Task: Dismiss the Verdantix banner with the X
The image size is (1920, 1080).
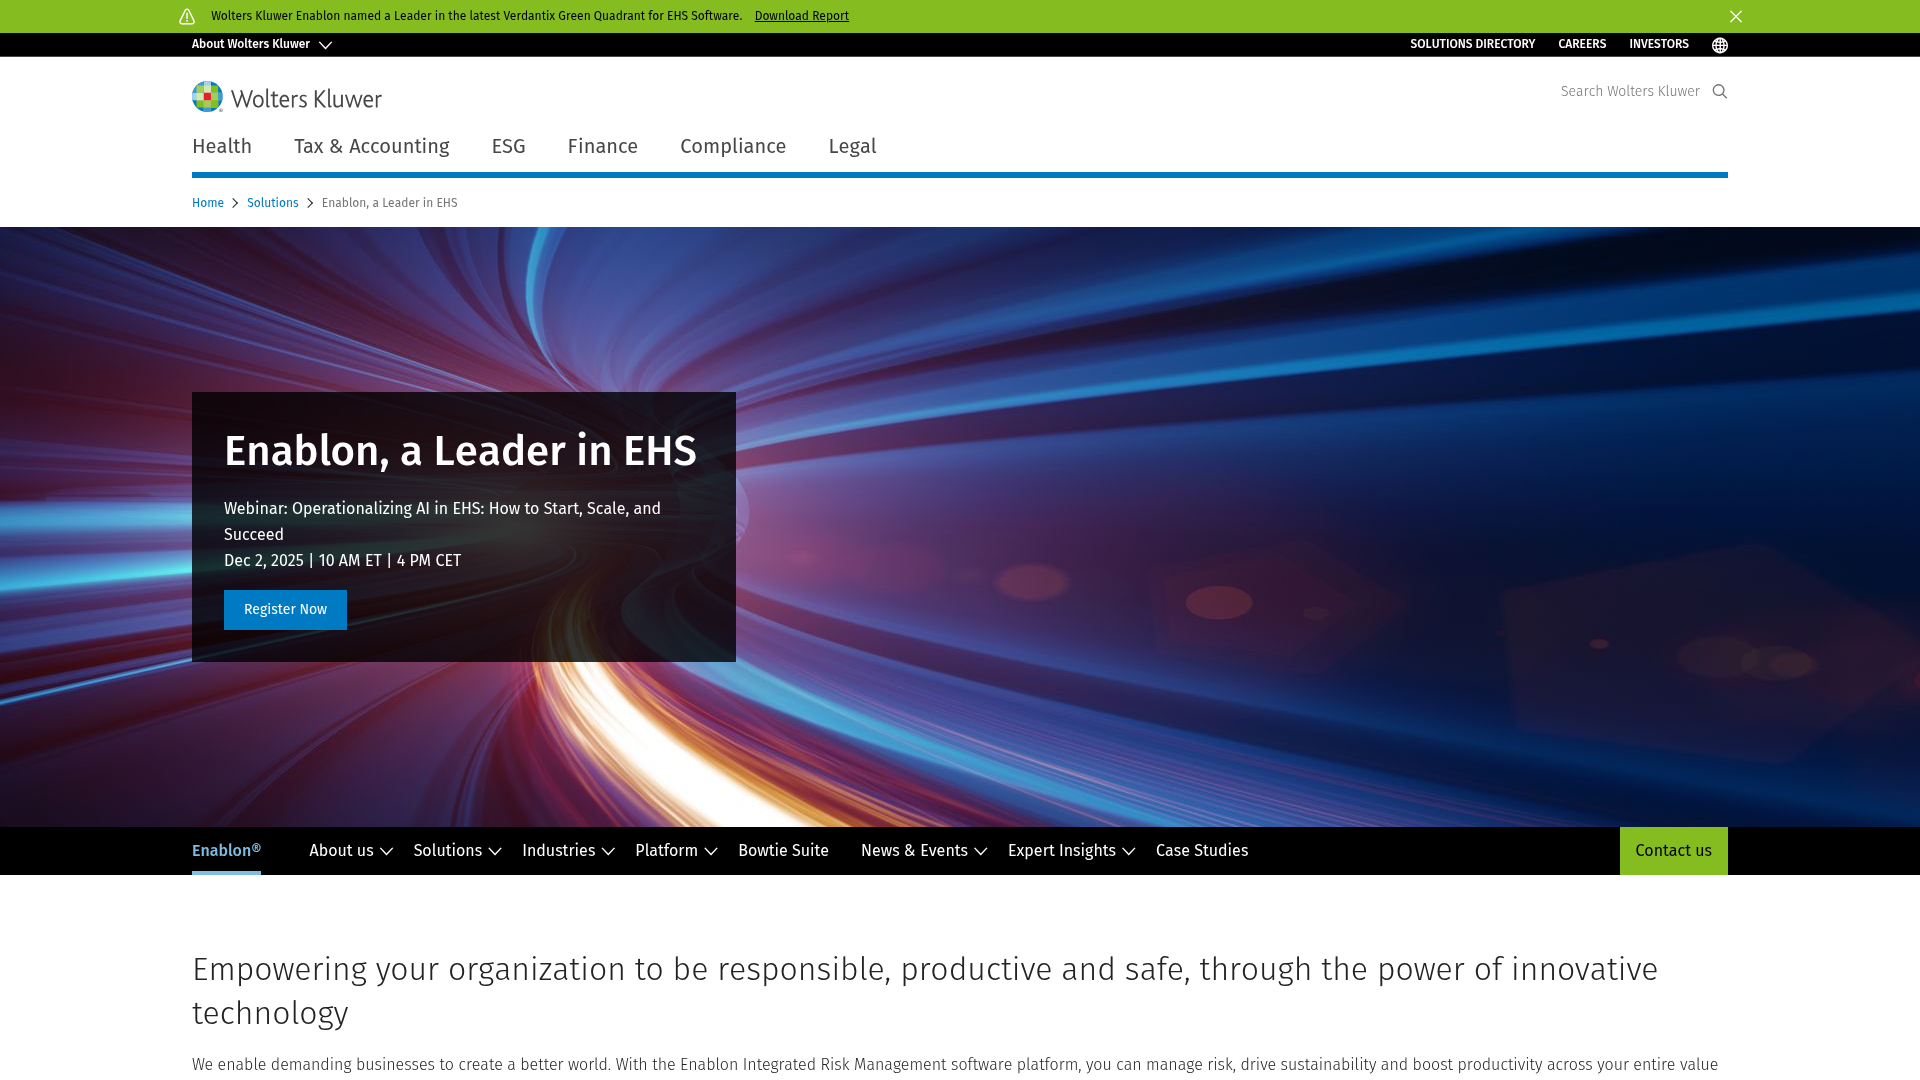Action: pyautogui.click(x=1736, y=17)
